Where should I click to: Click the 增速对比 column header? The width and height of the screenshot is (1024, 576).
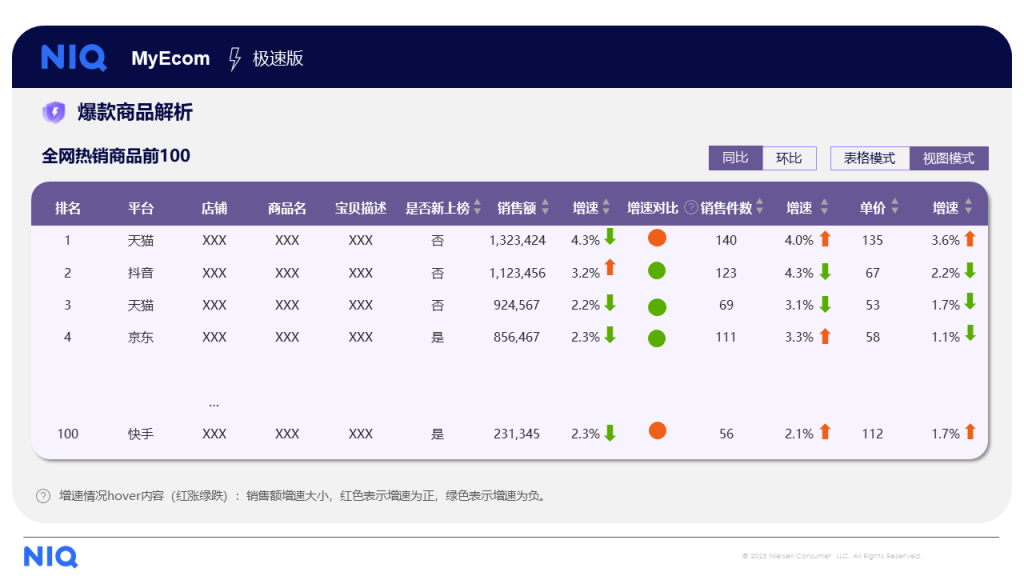(652, 208)
